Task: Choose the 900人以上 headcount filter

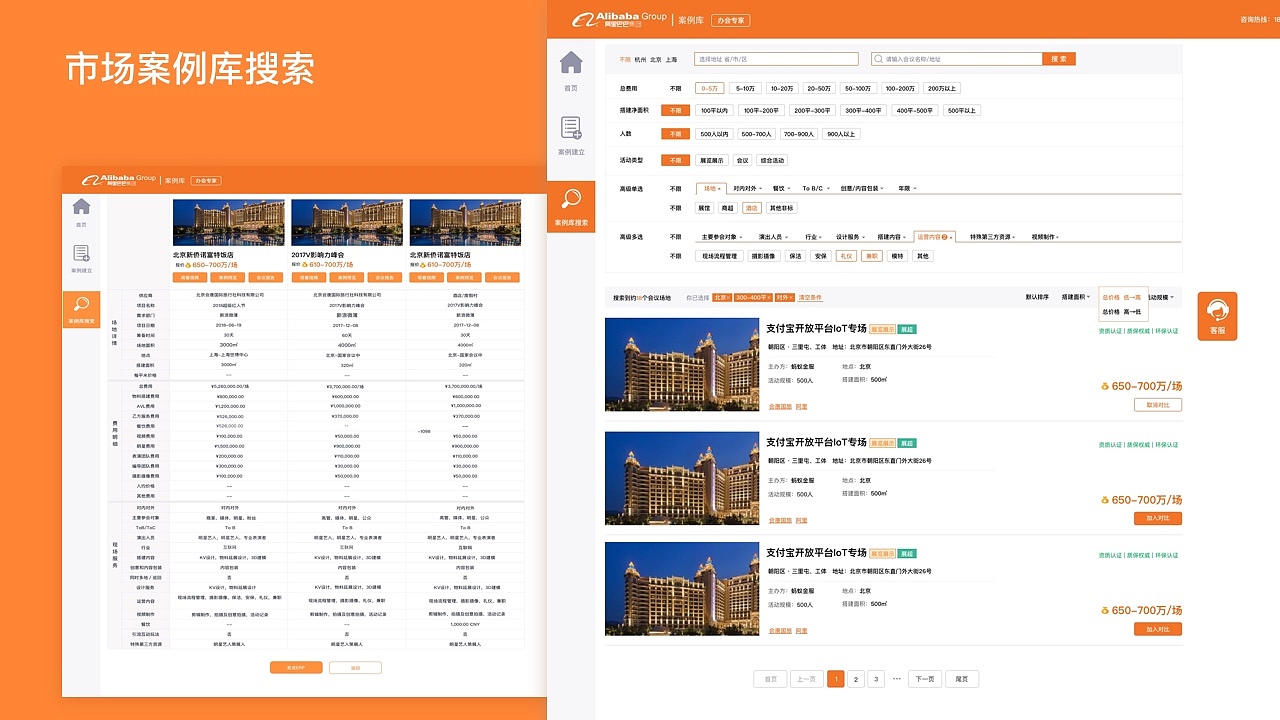Action: 841,134
